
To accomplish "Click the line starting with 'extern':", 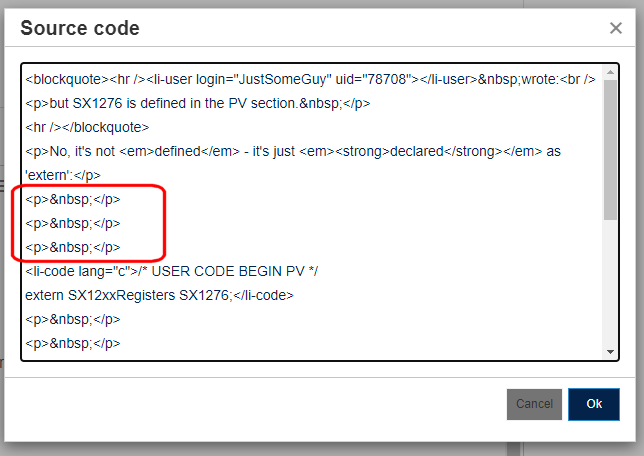I will click(60, 175).
